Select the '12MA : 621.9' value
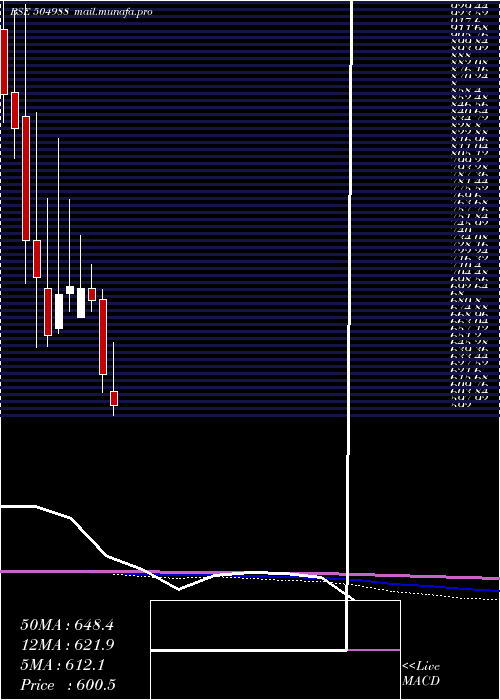This screenshot has height=700, width=500. 67,645
